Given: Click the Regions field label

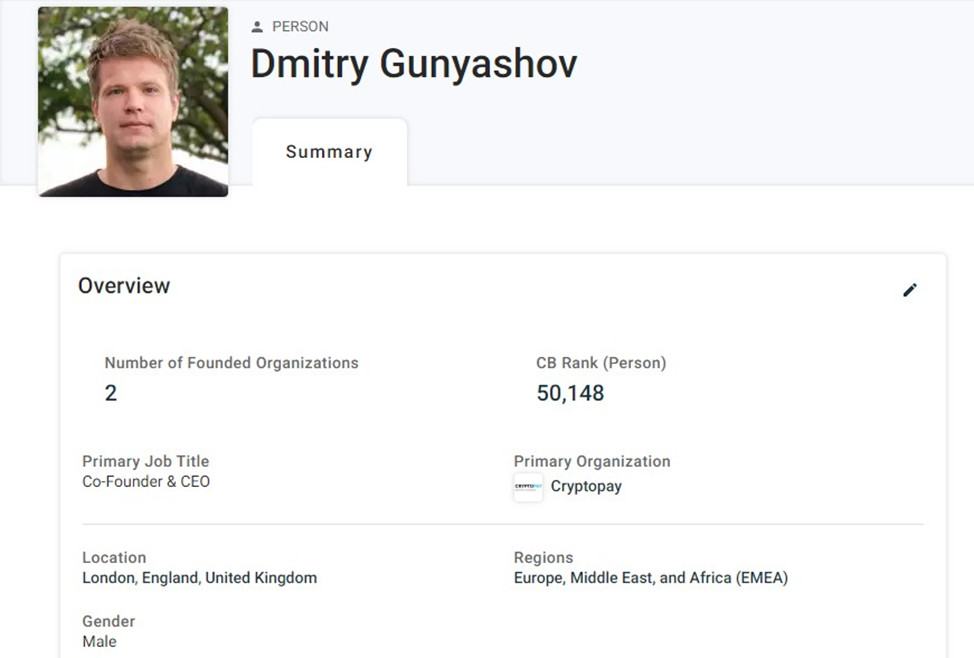Looking at the screenshot, I should tap(543, 558).
